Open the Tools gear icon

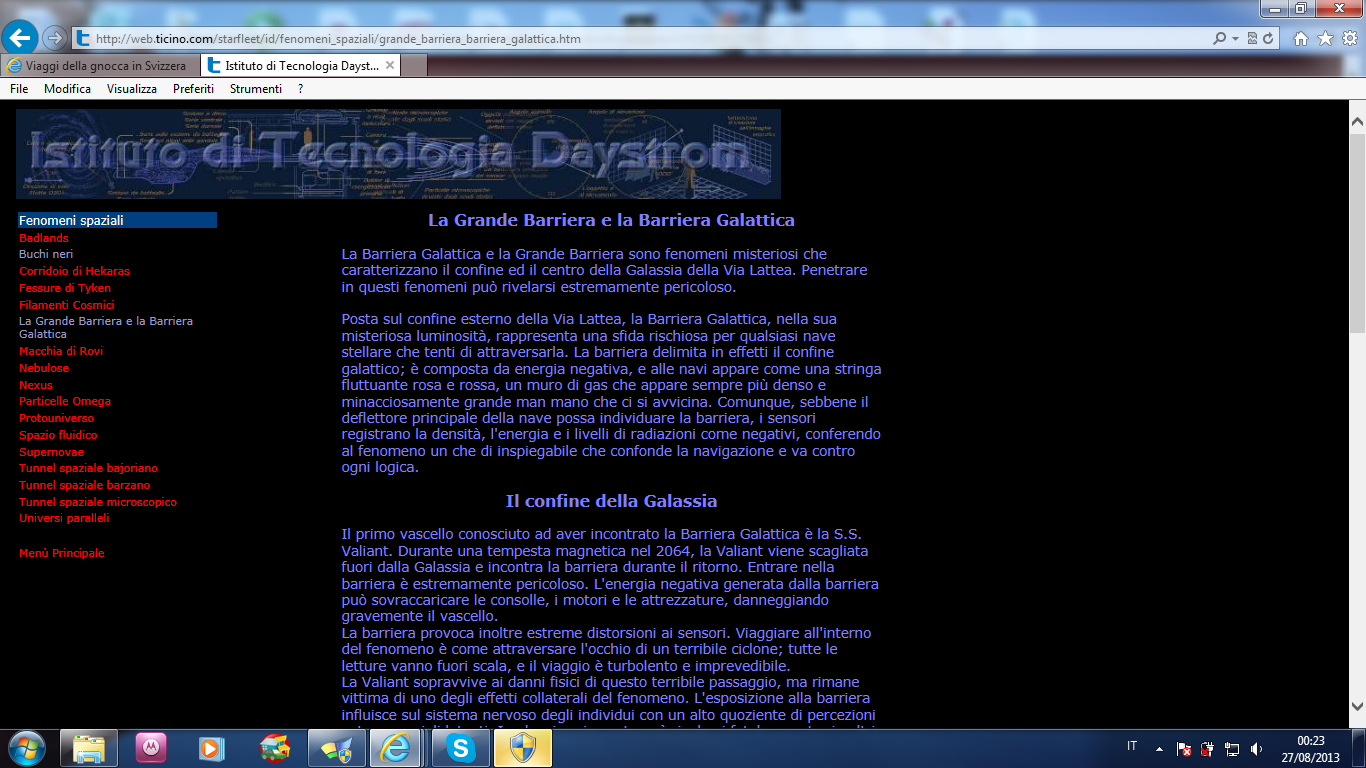click(1349, 39)
